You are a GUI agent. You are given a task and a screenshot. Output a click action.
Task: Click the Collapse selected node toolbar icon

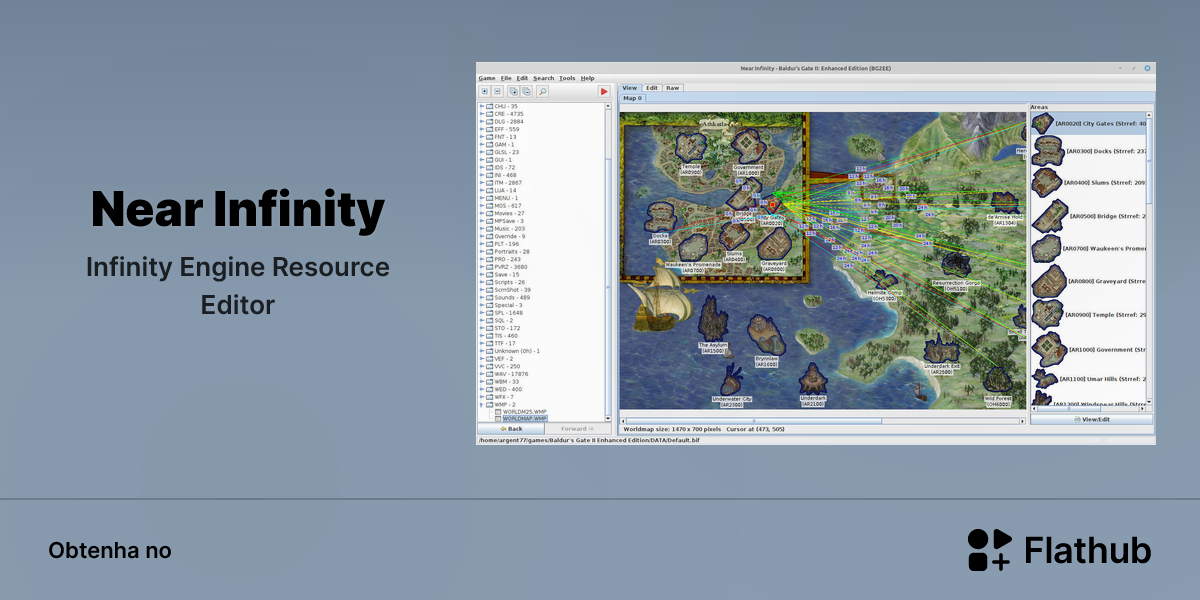pos(497,91)
